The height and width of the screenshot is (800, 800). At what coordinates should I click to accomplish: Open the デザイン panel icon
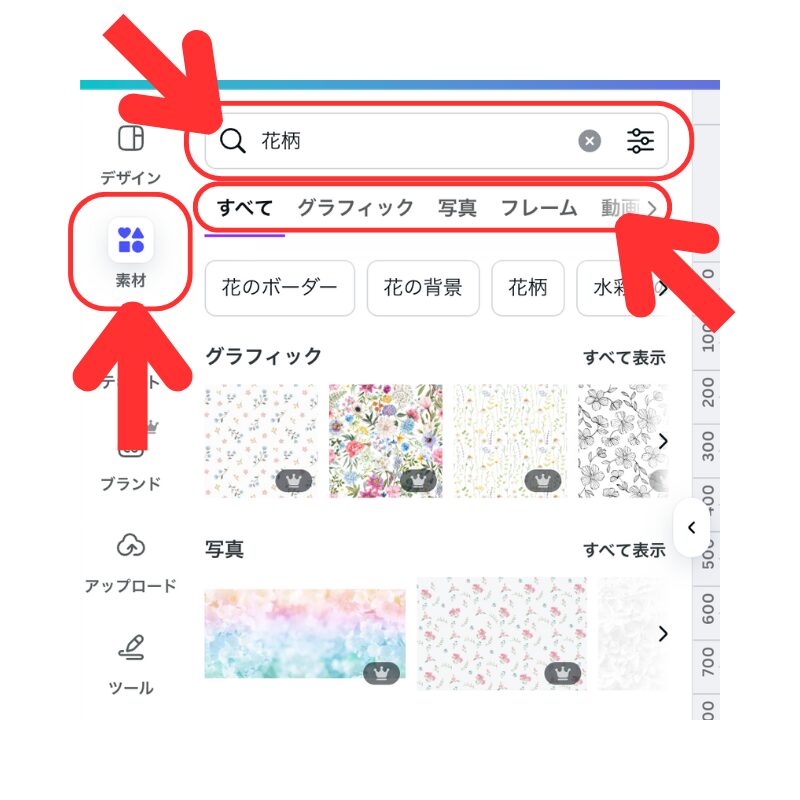[131, 138]
